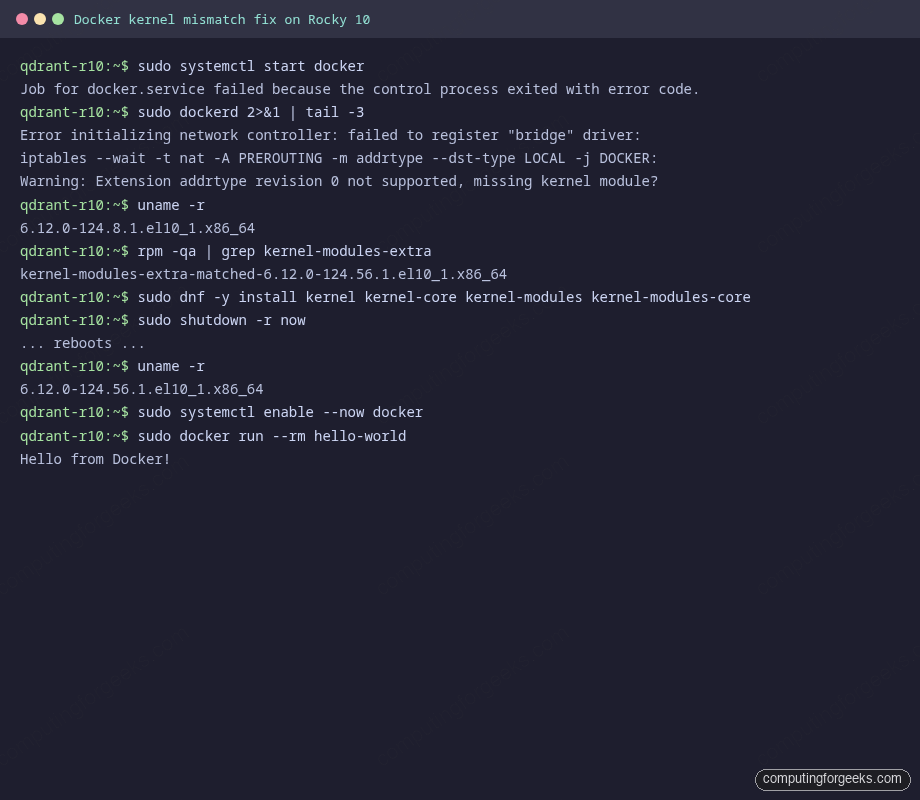Click the kernel version 6.12.0-124.8.1.el10_1.x86_64
Screen dimensions: 920x800
pyautogui.click(x=137, y=228)
